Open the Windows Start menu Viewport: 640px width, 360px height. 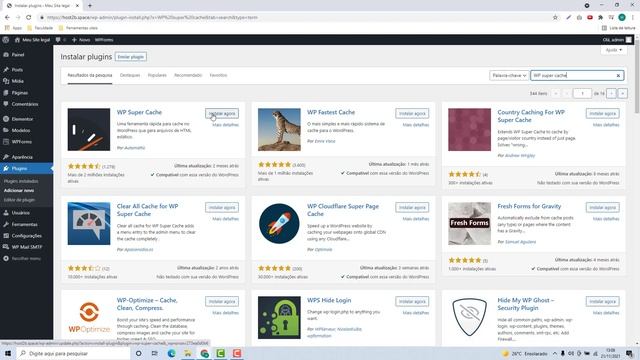click(x=8, y=353)
